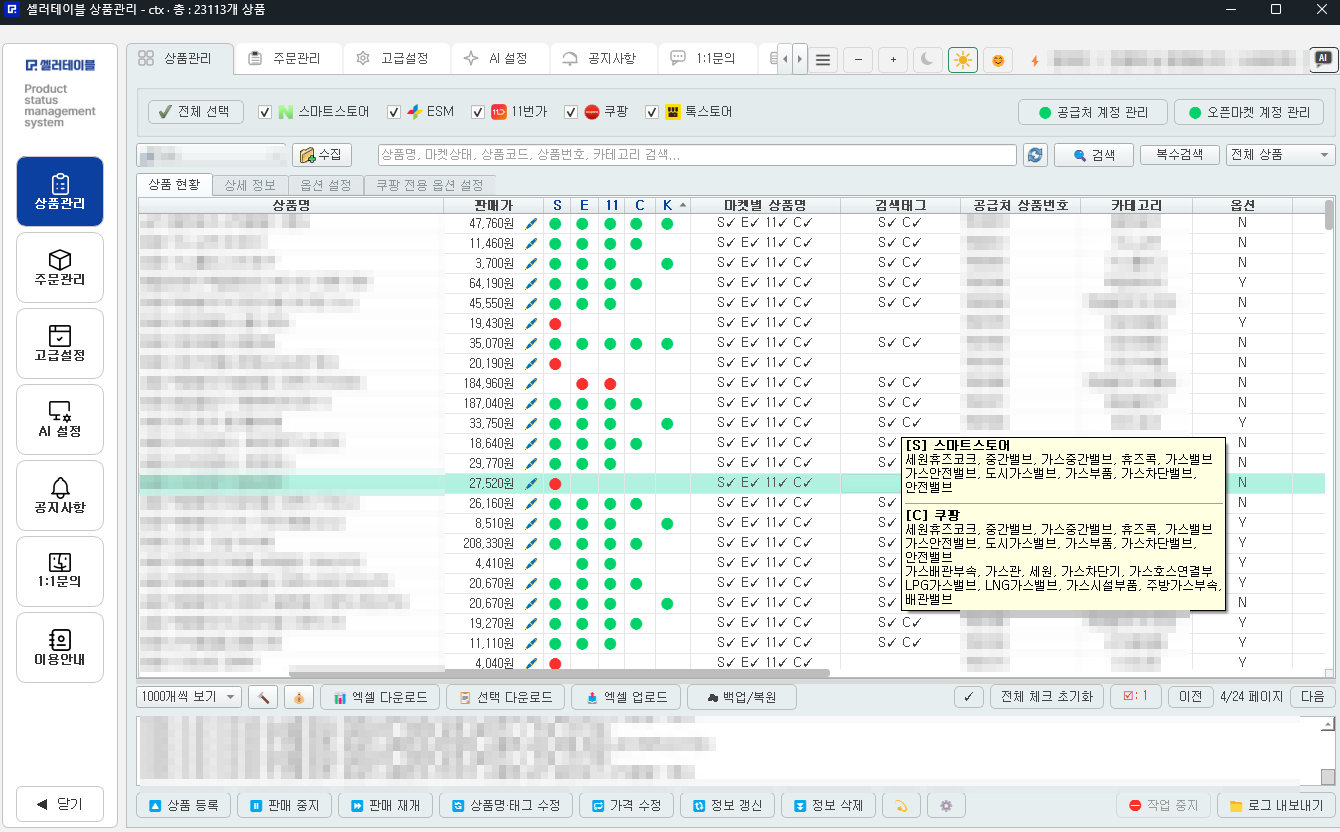Click the product search input field
1340x832 pixels.
coord(697,155)
